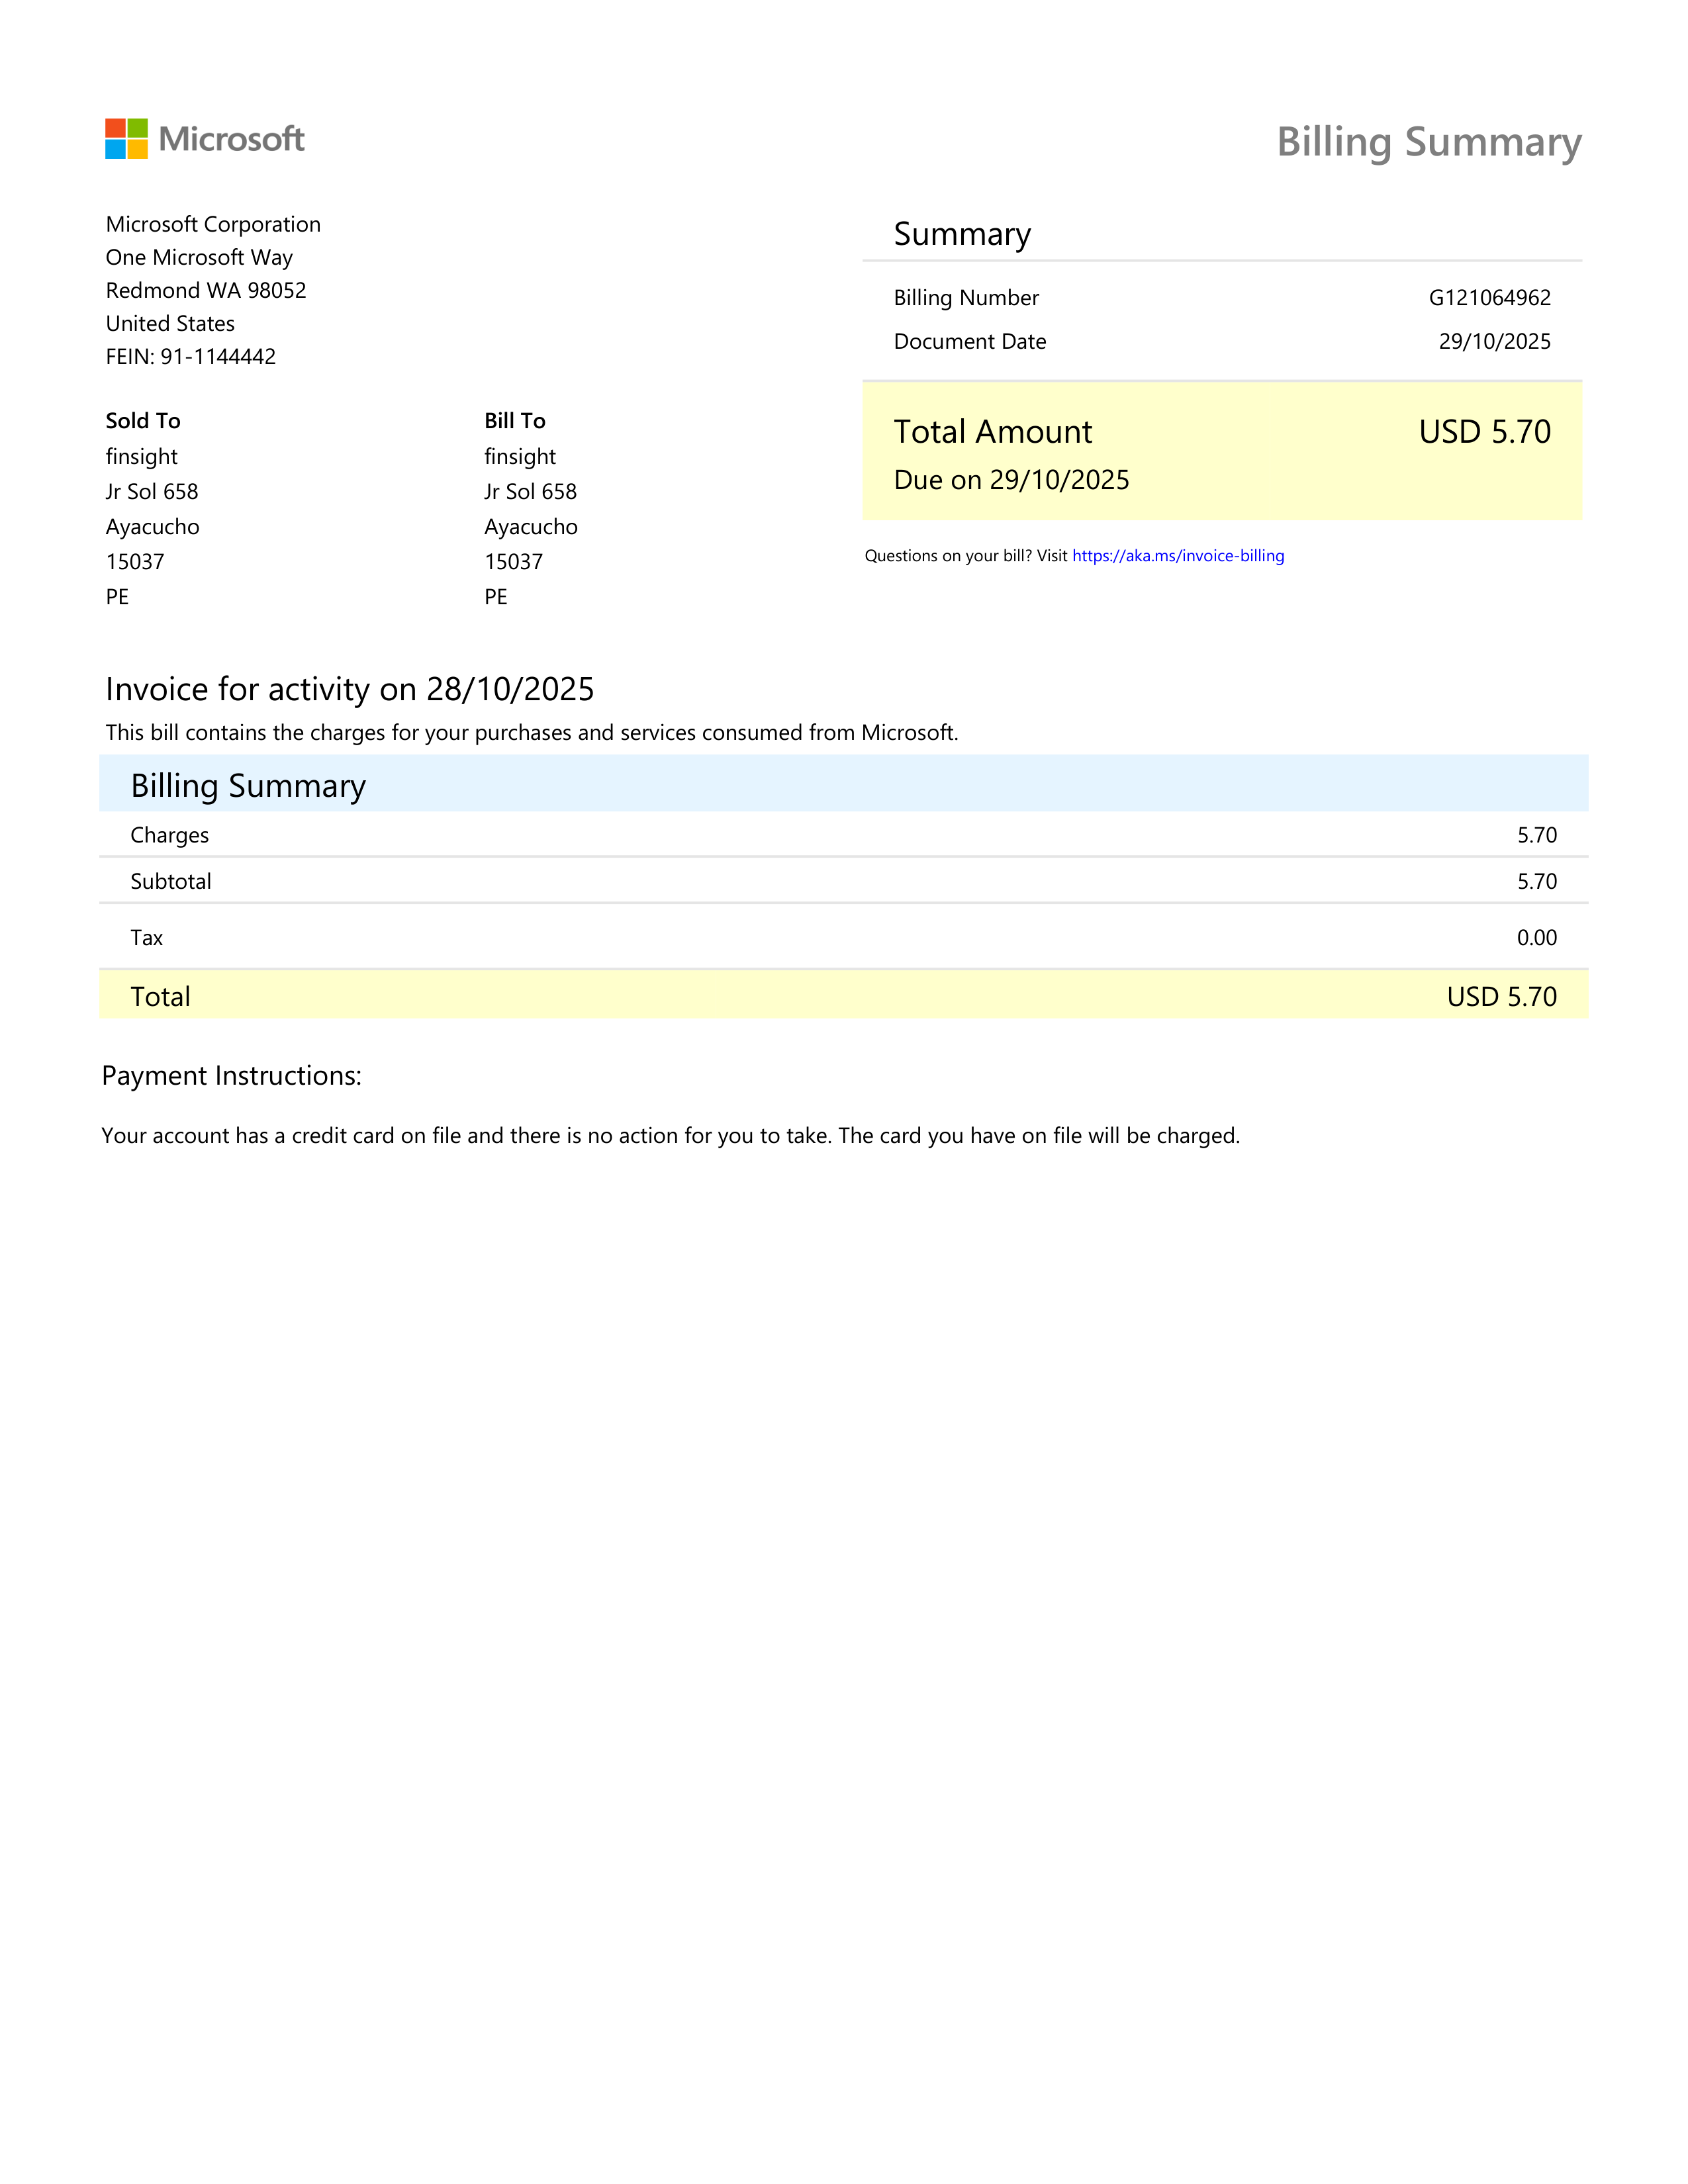This screenshot has width=1688, height=2184.
Task: Select the Document Date 29/10/2025 value
Action: coord(1494,342)
